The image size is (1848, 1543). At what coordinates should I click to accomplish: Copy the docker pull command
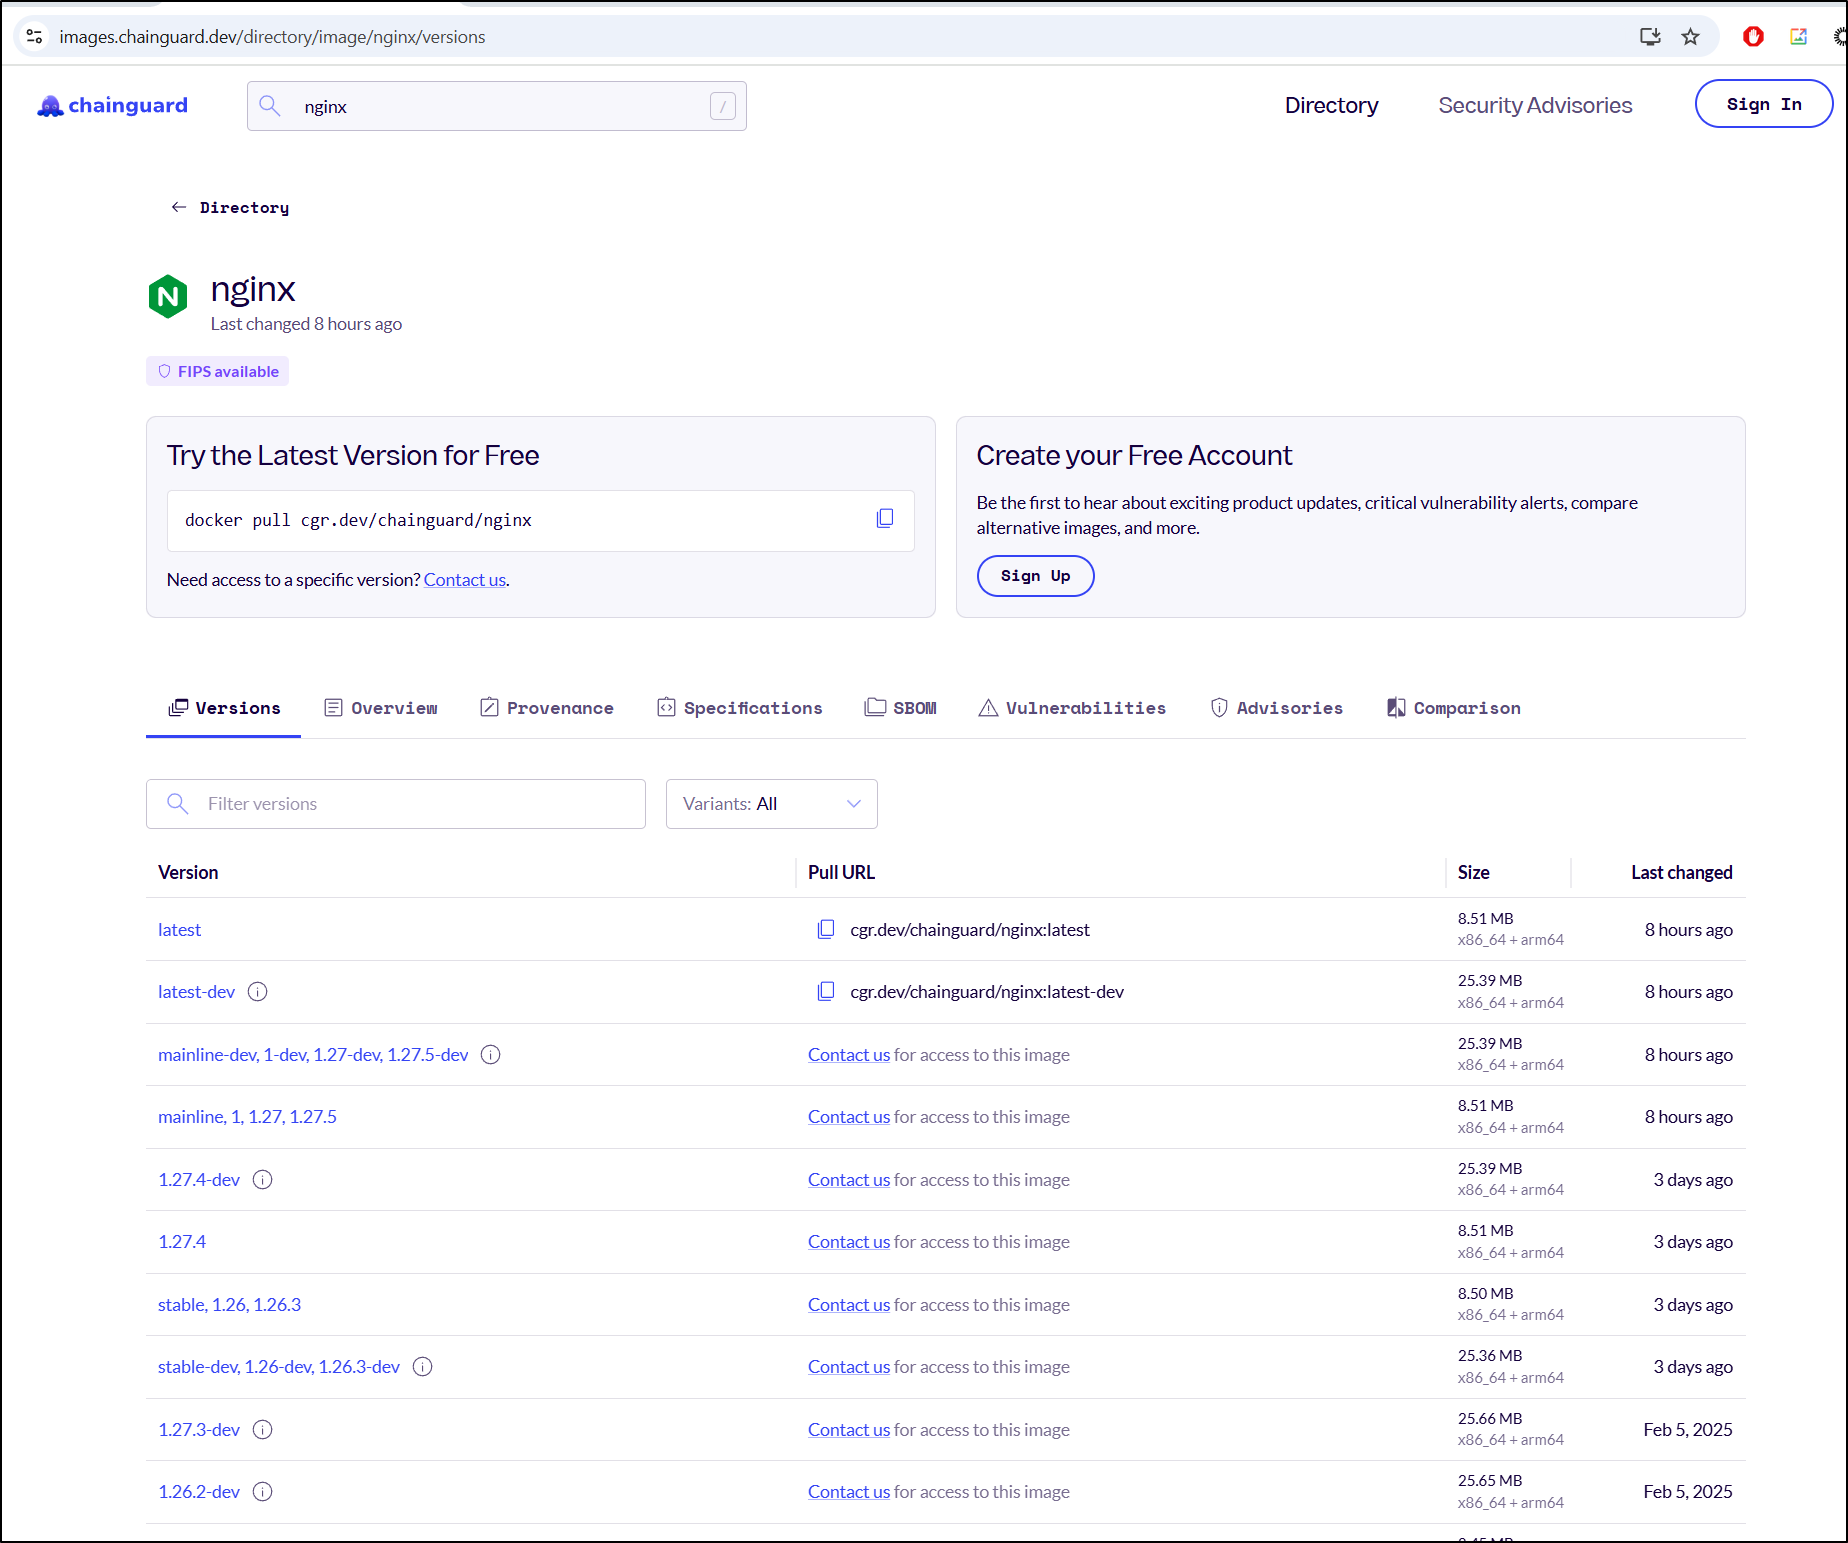(x=884, y=519)
